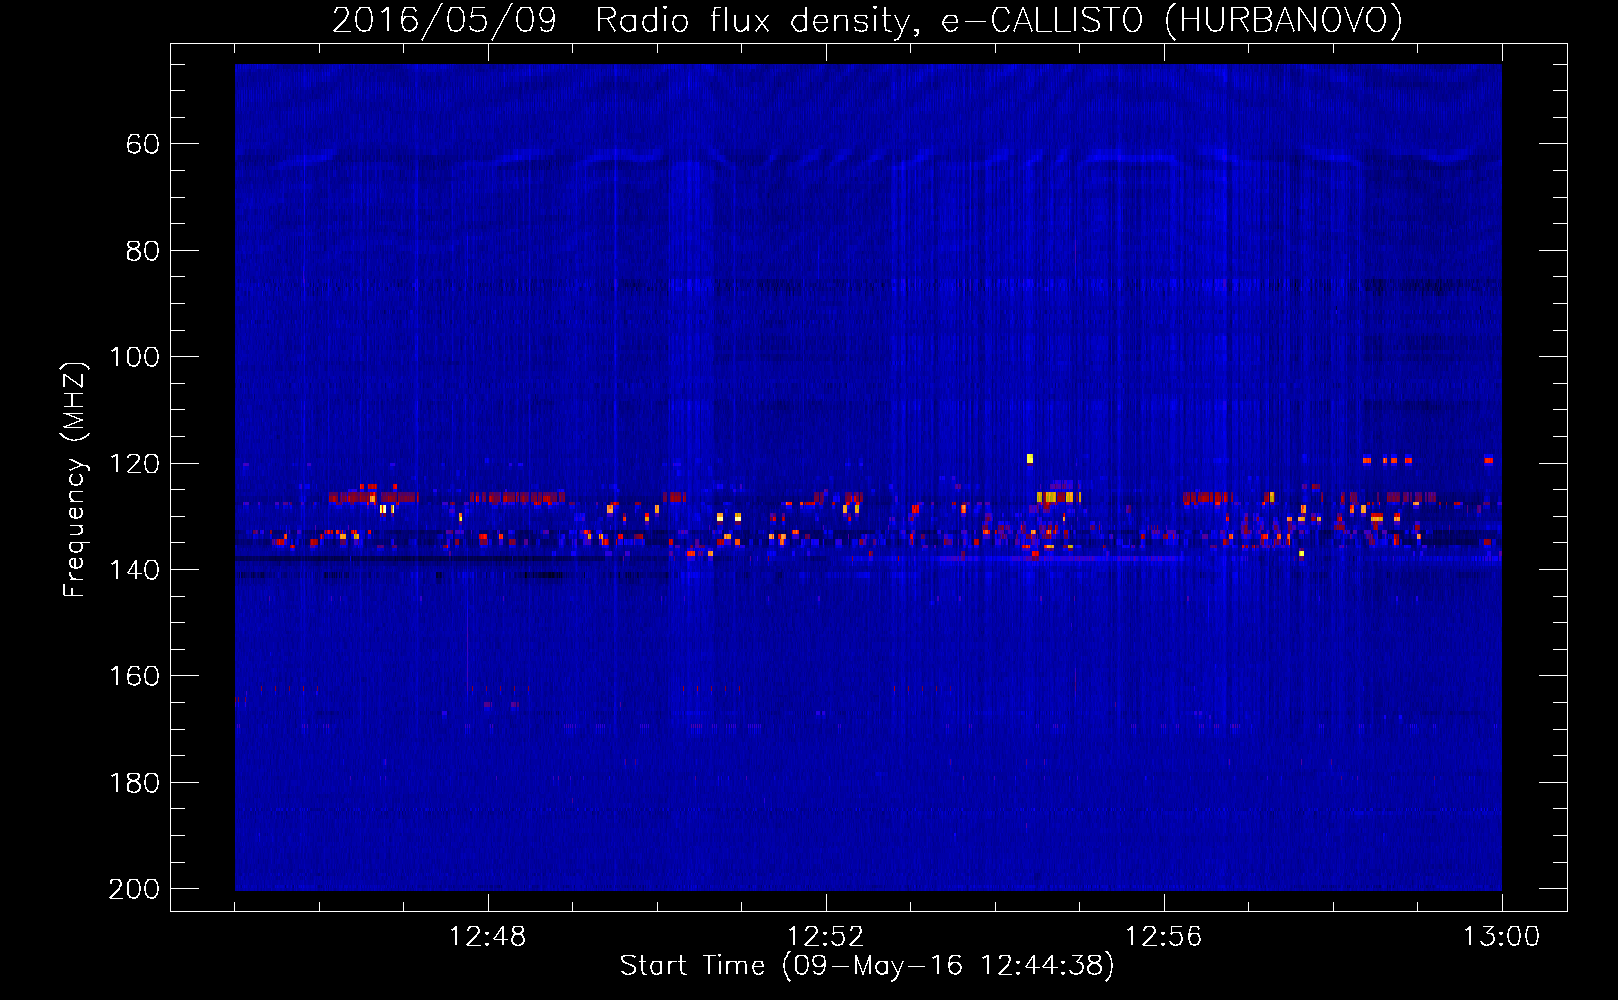
Task: Click the plot title '2016/05/09 Radio flux density'
Action: (x=867, y=20)
